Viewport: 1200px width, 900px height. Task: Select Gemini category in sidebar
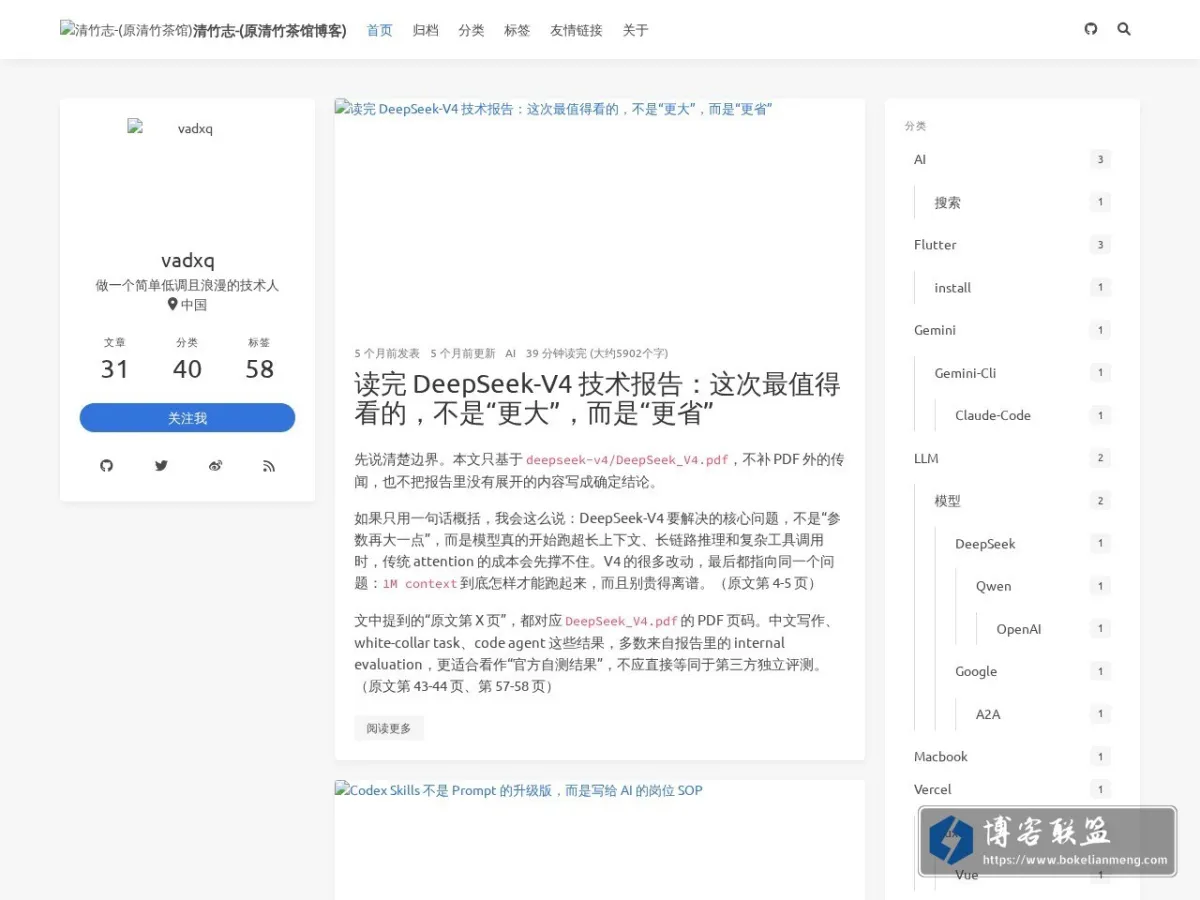pos(1012,330)
